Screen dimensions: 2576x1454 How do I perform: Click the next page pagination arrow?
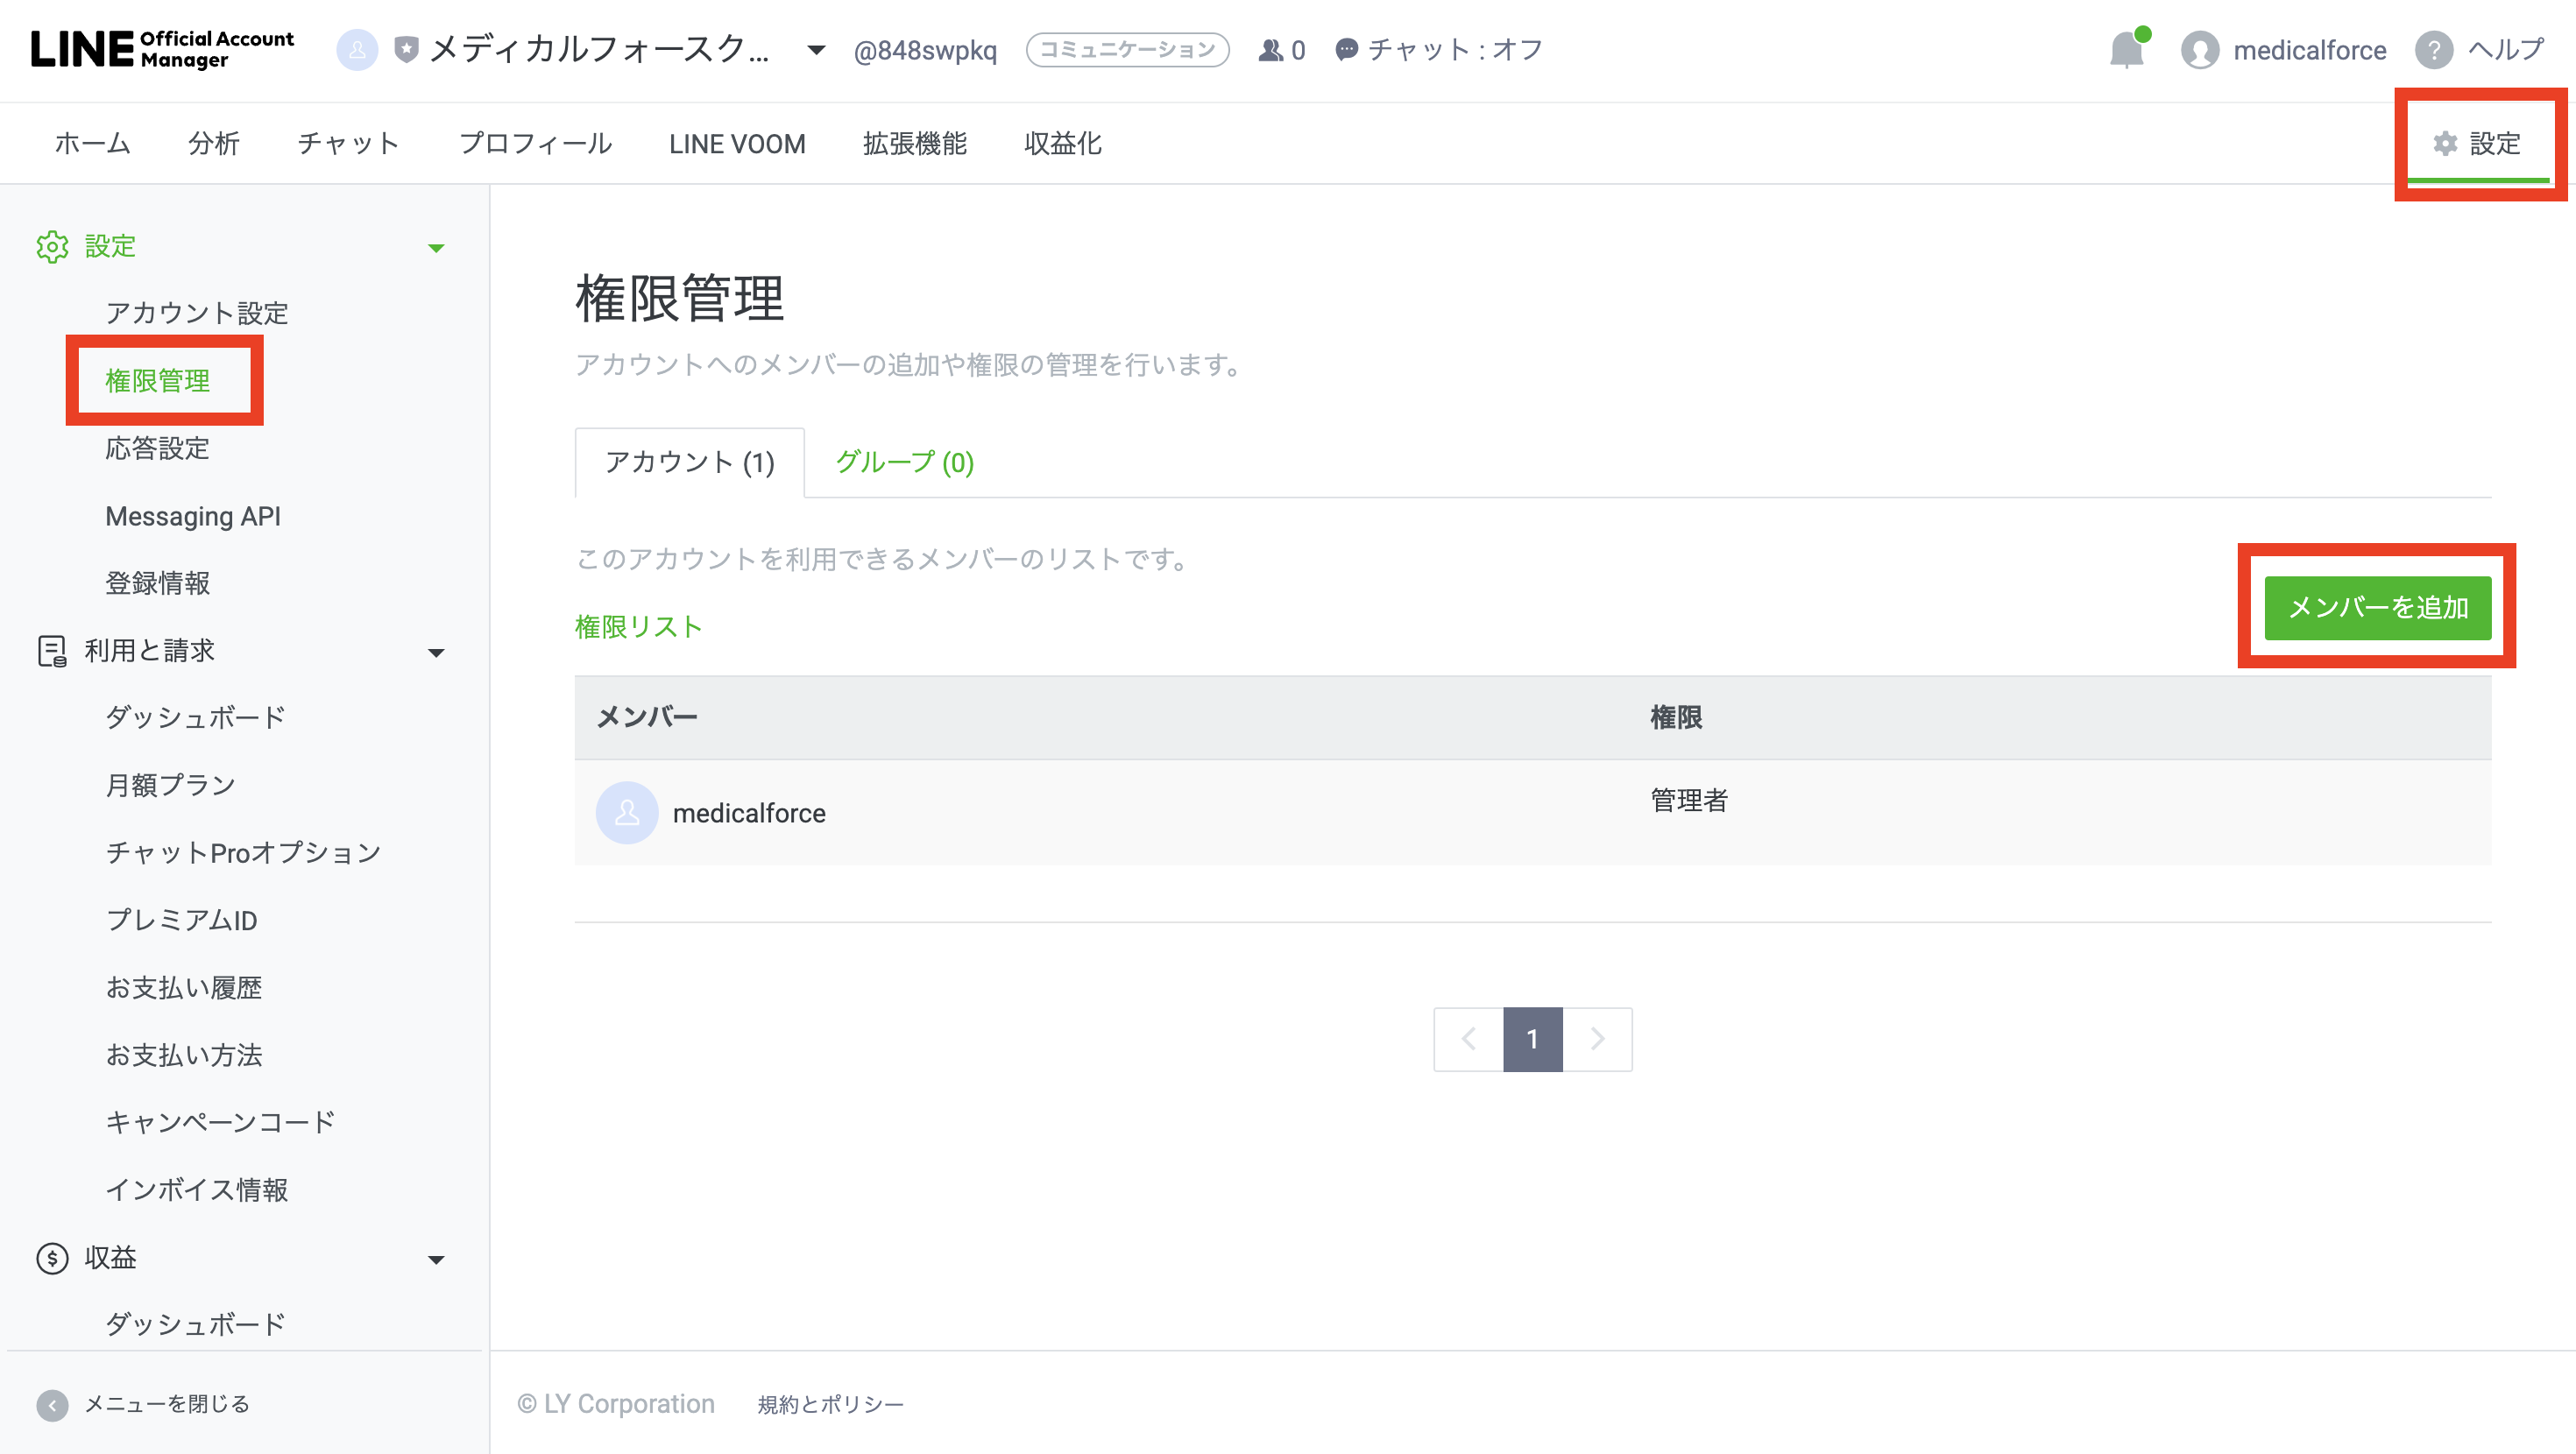click(1597, 1039)
